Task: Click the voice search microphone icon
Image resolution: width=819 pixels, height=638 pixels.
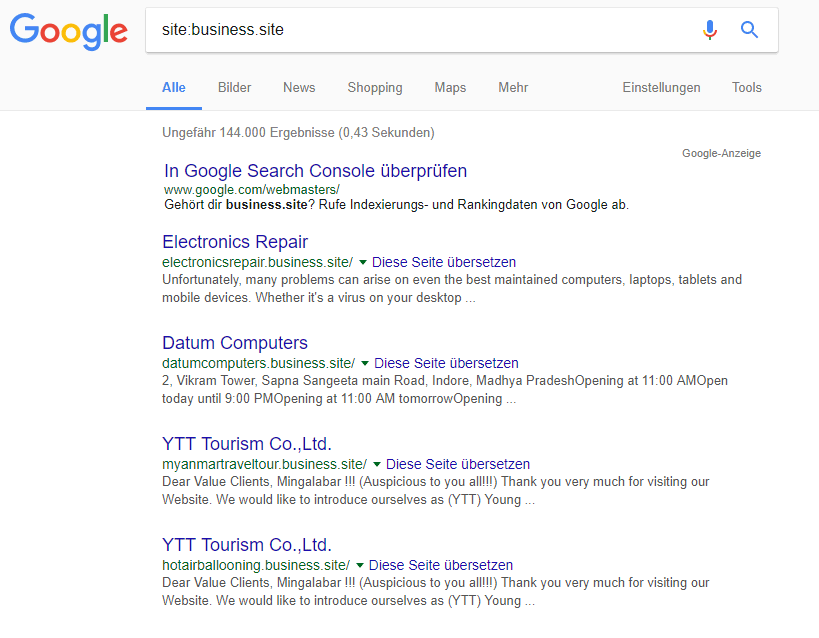Action: [710, 30]
